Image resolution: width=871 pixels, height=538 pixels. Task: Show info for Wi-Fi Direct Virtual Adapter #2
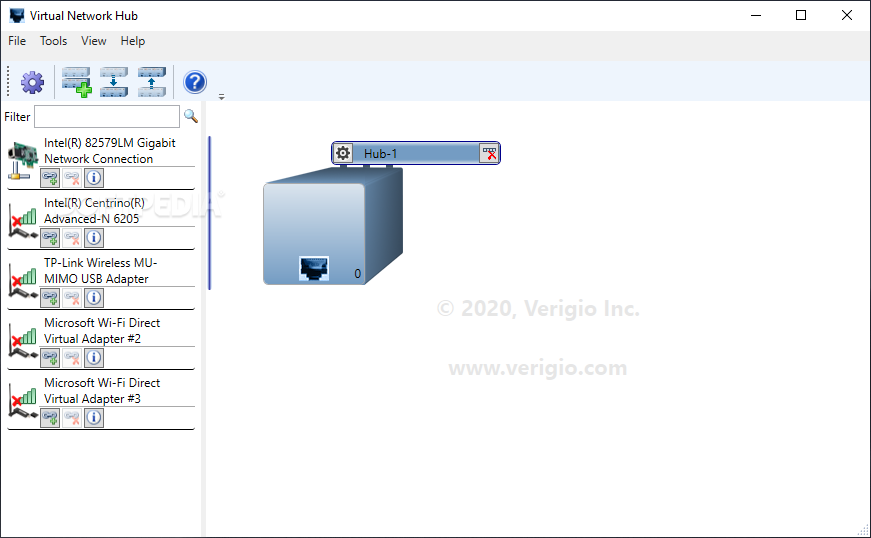[94, 358]
